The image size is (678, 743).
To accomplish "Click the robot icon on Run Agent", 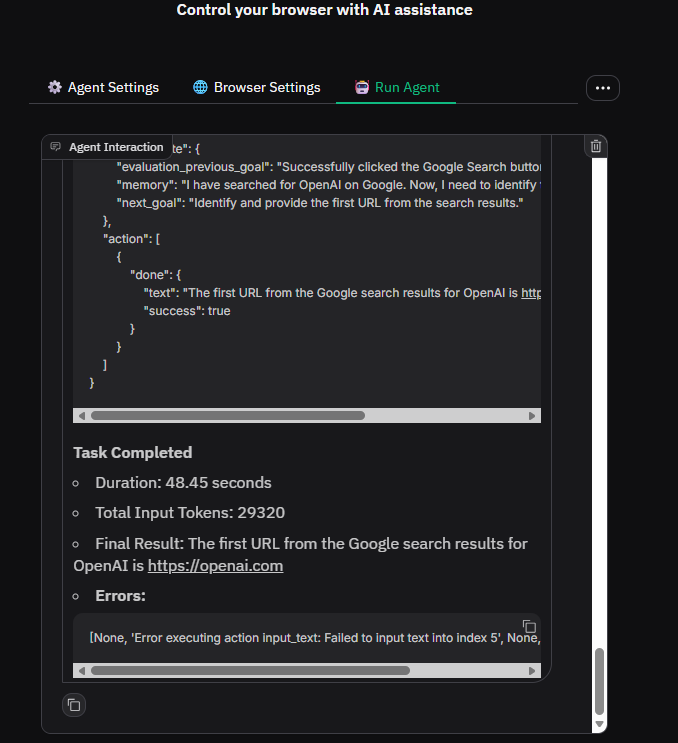I will pos(361,87).
